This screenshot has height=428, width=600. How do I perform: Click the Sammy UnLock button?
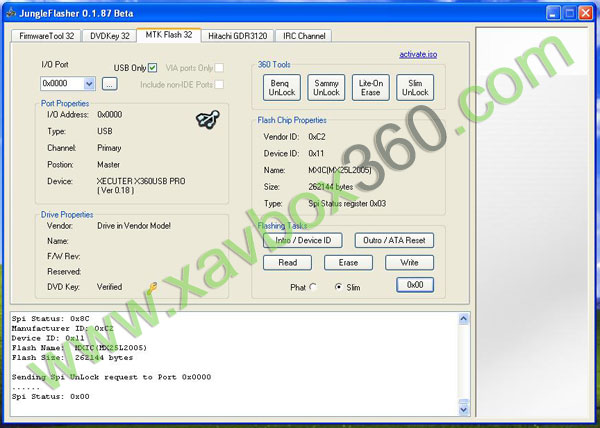(326, 88)
